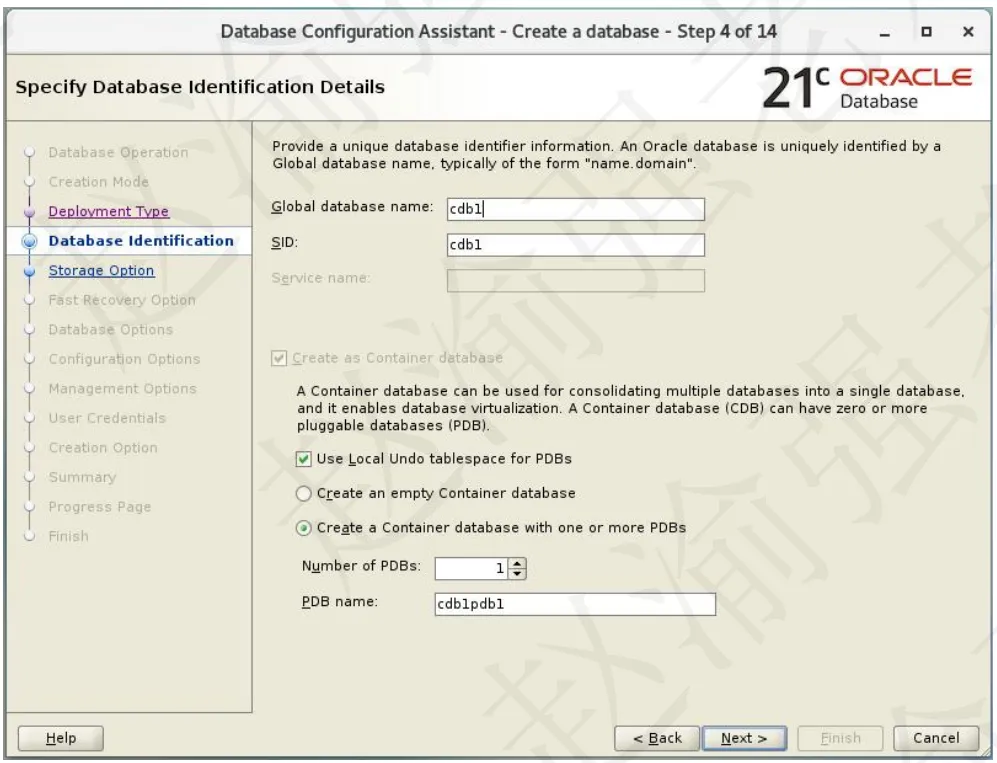Click Fast Recovery Option step label
Image resolution: width=997 pixels, height=763 pixels.
[x=122, y=300]
